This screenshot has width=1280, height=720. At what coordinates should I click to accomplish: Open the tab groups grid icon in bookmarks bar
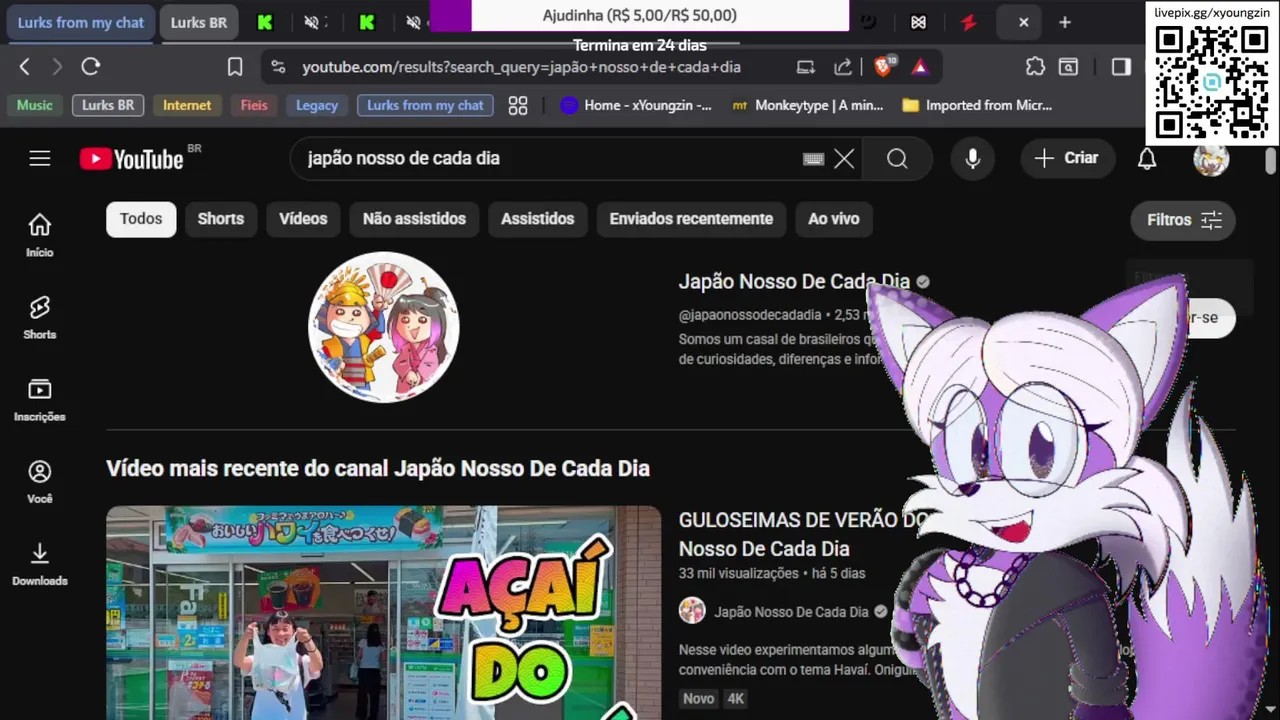pos(518,105)
